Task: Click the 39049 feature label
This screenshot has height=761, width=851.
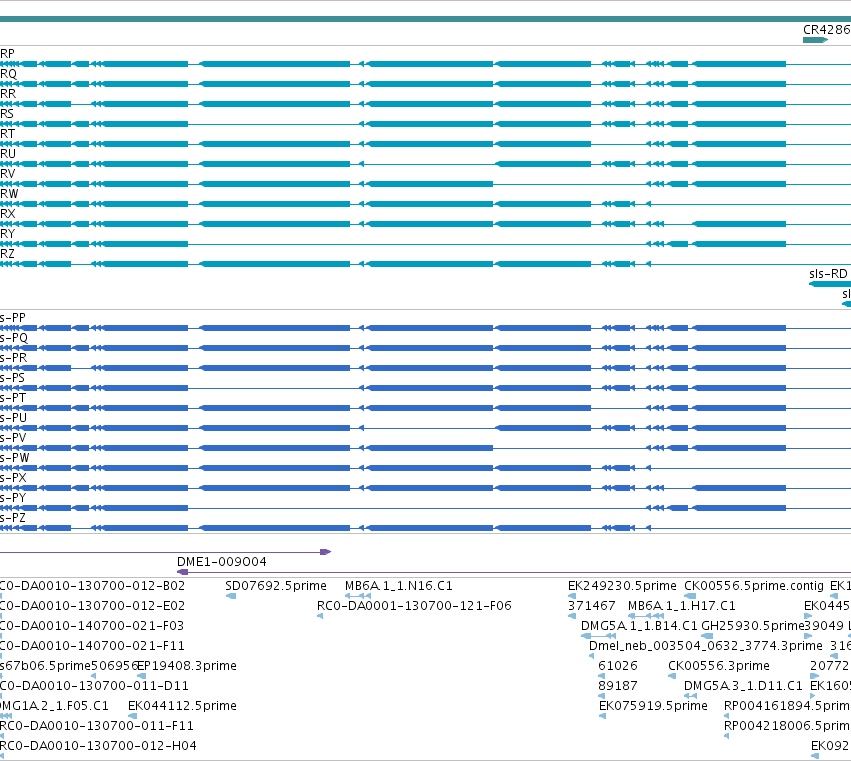Action: 824,626
